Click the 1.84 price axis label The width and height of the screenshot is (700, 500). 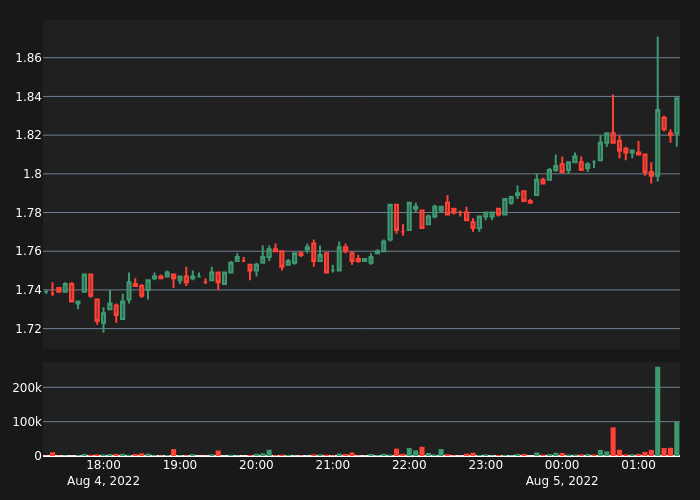click(x=29, y=96)
